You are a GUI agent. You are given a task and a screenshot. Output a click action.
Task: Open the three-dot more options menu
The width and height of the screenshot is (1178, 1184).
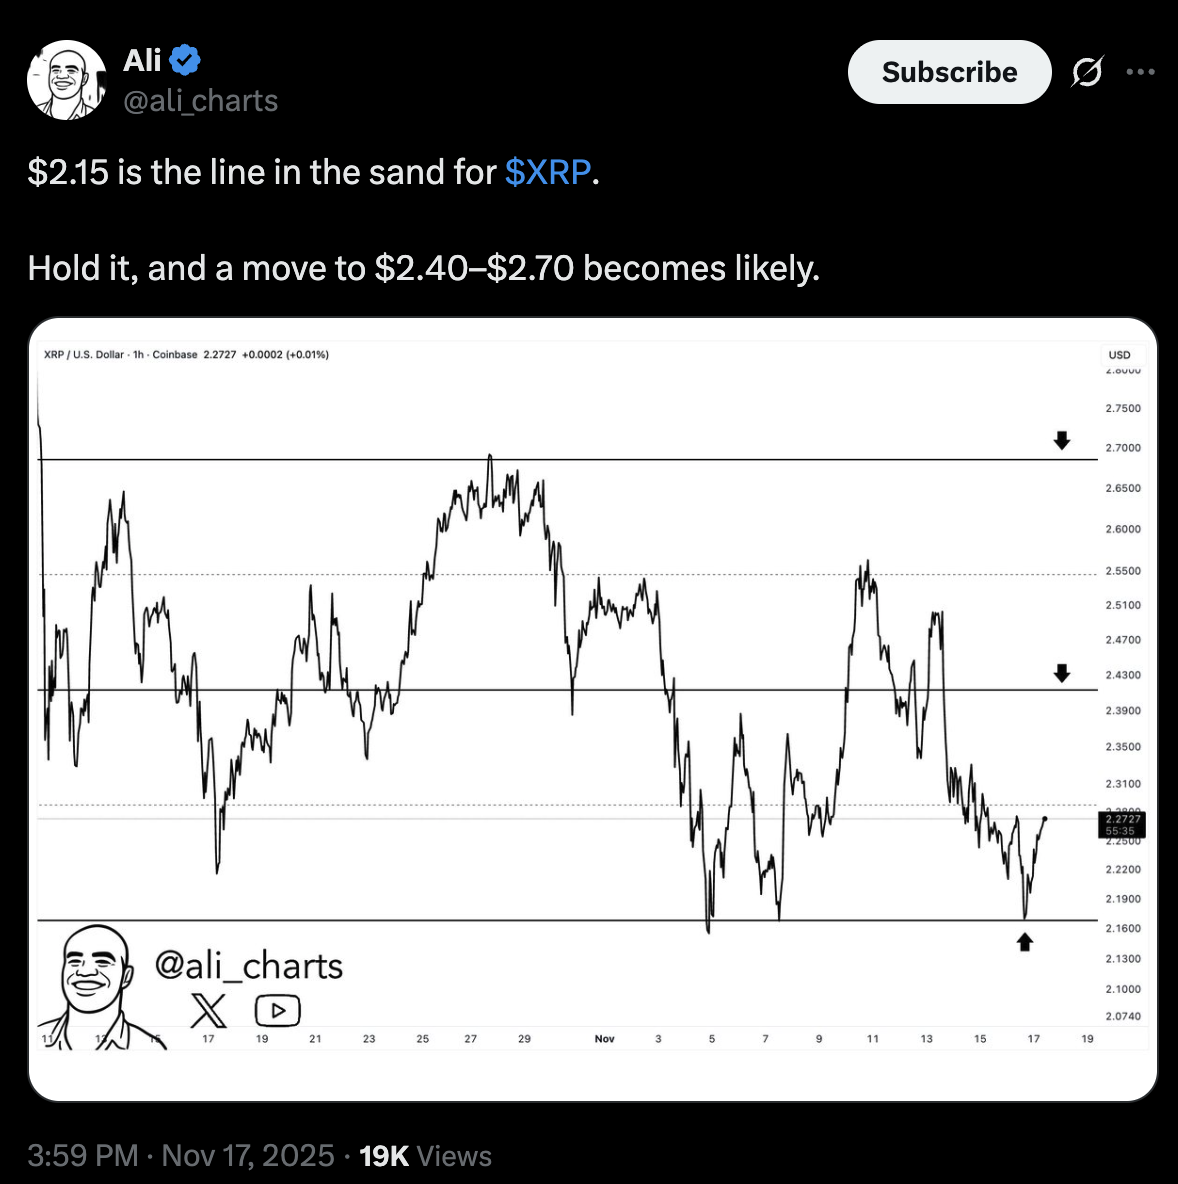click(1140, 72)
